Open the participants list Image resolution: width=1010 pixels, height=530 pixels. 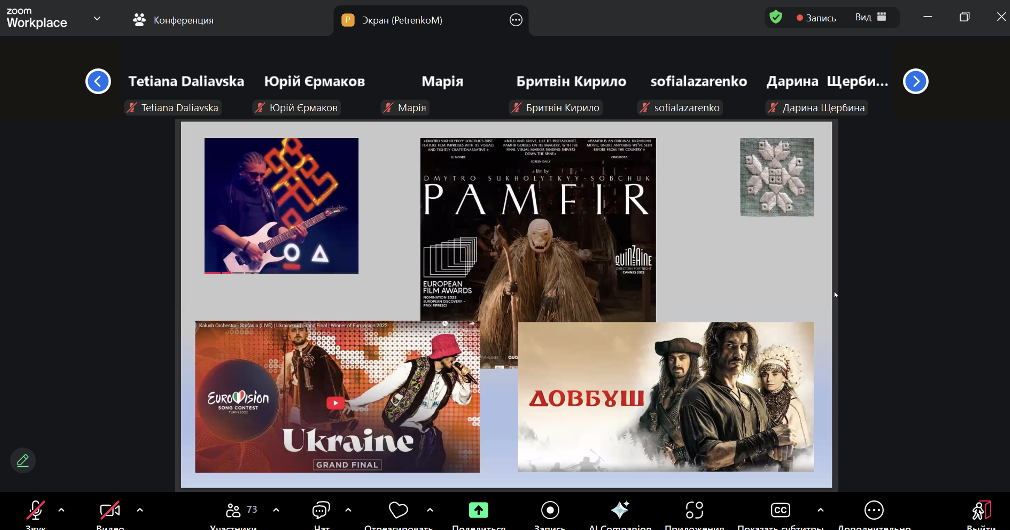point(236,511)
